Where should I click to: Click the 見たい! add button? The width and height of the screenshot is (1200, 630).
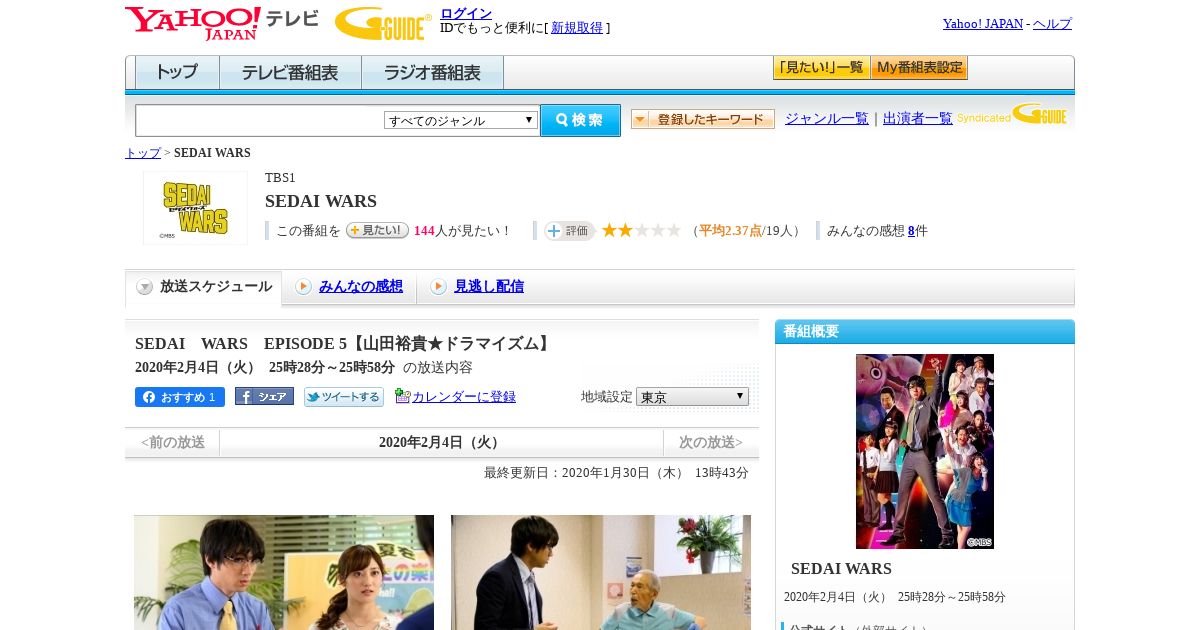point(377,230)
